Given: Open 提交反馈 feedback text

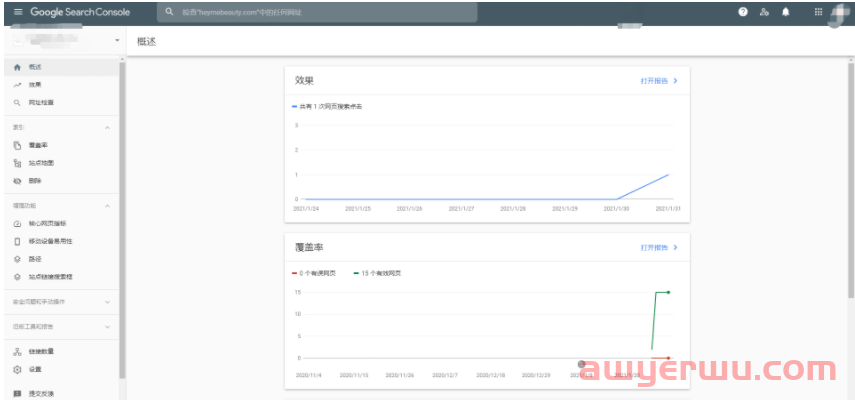Looking at the screenshot, I should 41,393.
